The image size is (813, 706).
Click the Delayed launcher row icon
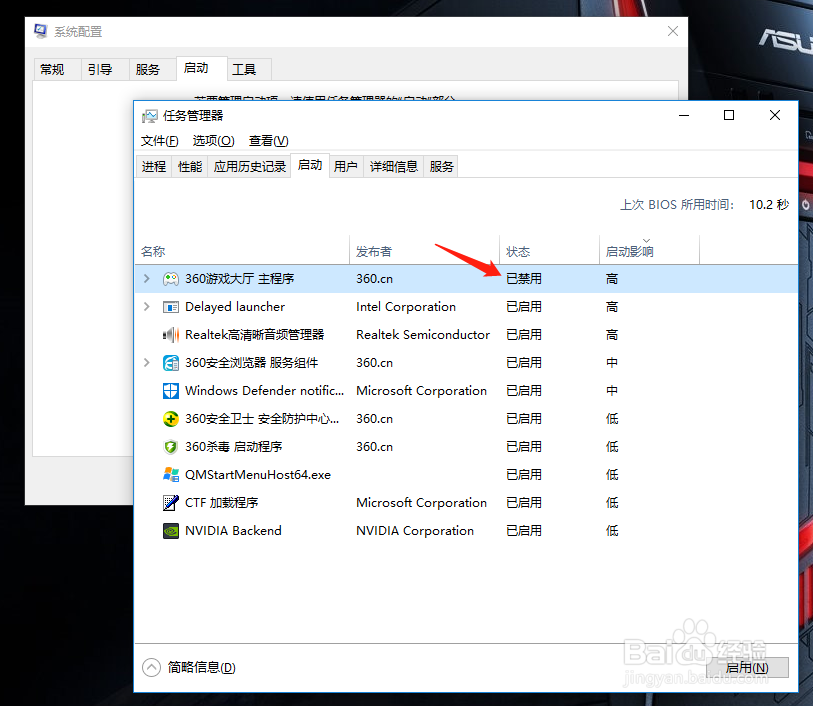tap(171, 307)
